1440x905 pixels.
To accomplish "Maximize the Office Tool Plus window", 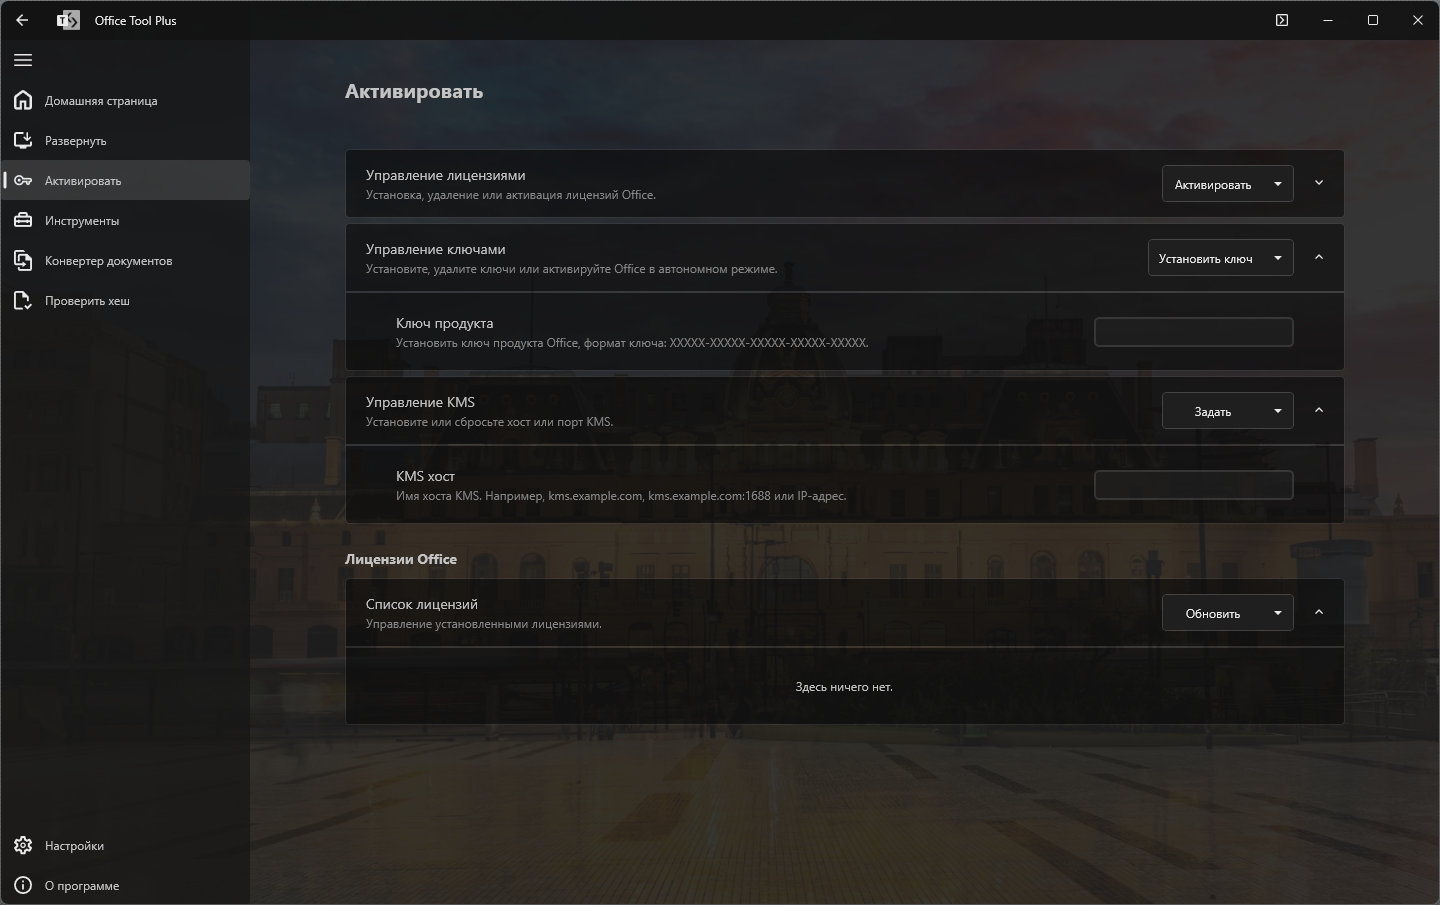I will point(1373,20).
